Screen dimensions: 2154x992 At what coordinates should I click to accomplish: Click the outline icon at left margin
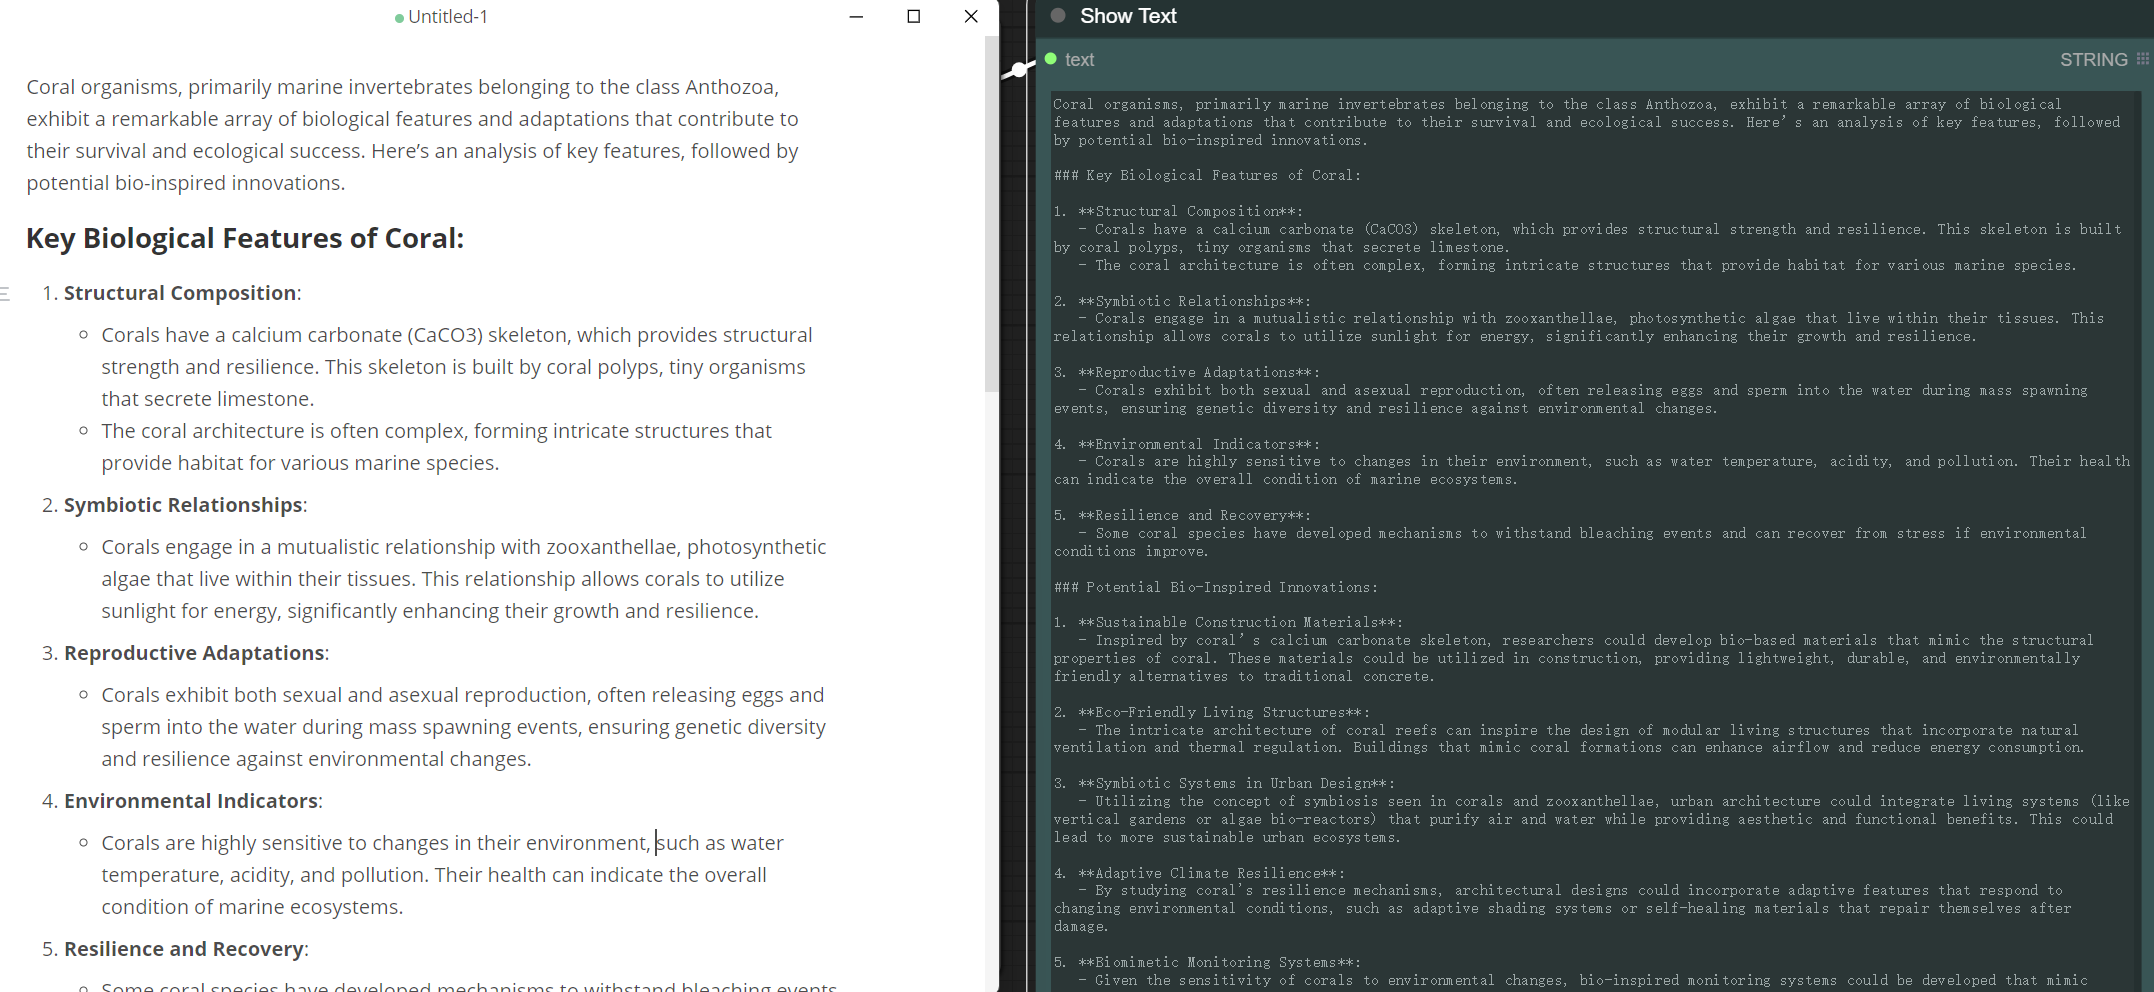coord(5,293)
